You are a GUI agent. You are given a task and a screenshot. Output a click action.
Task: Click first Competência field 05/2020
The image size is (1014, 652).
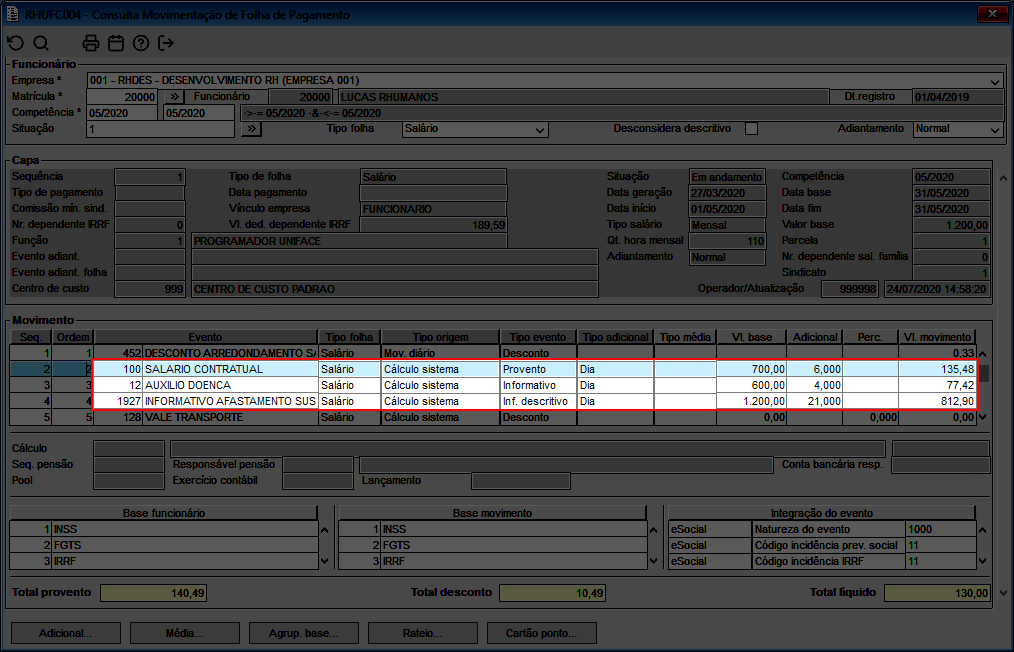[x=122, y=113]
